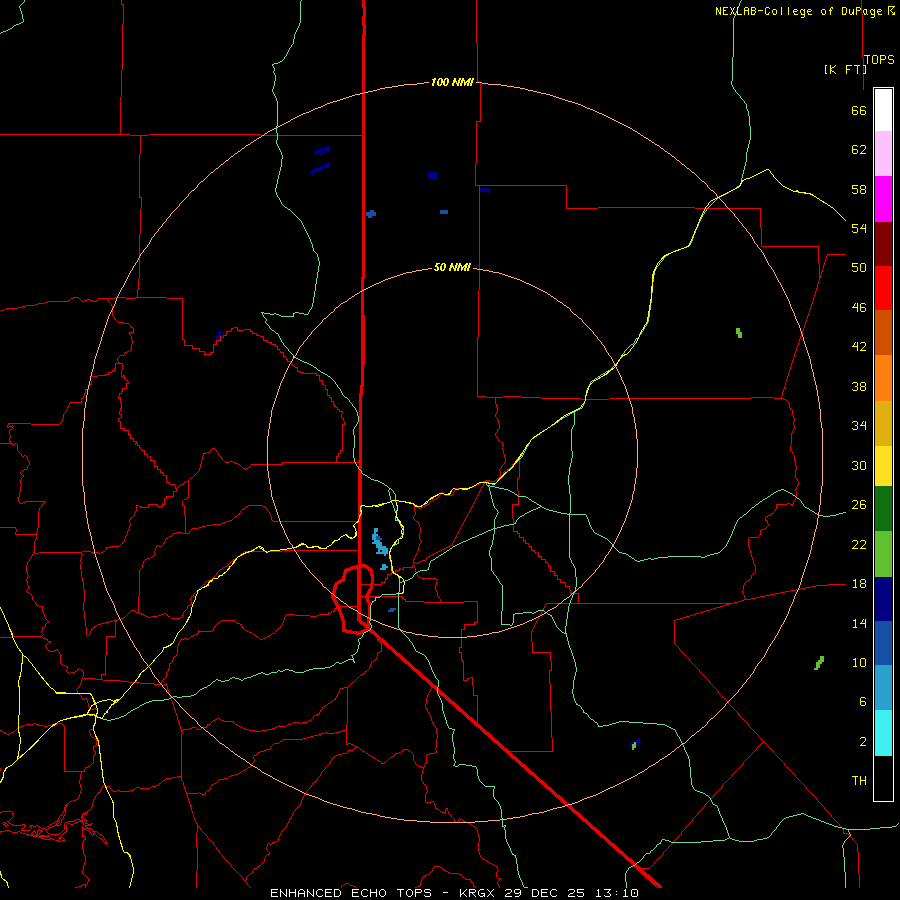
Task: Select the light pink legend color block
Action: 883,154
